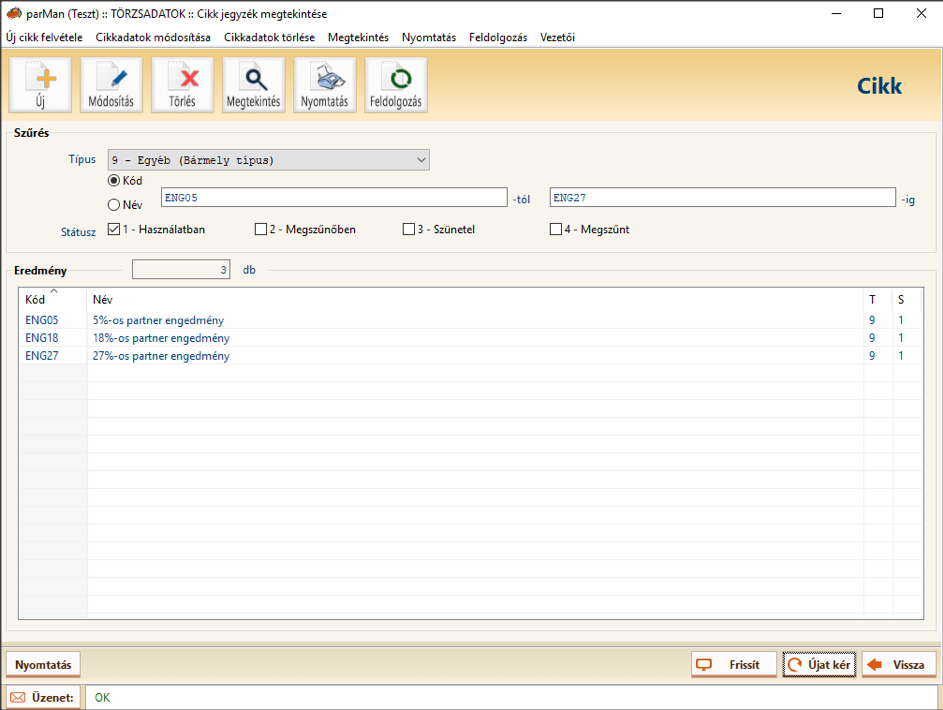Select the 18%-os partner engedmény row
The image size is (943, 710).
471,338
